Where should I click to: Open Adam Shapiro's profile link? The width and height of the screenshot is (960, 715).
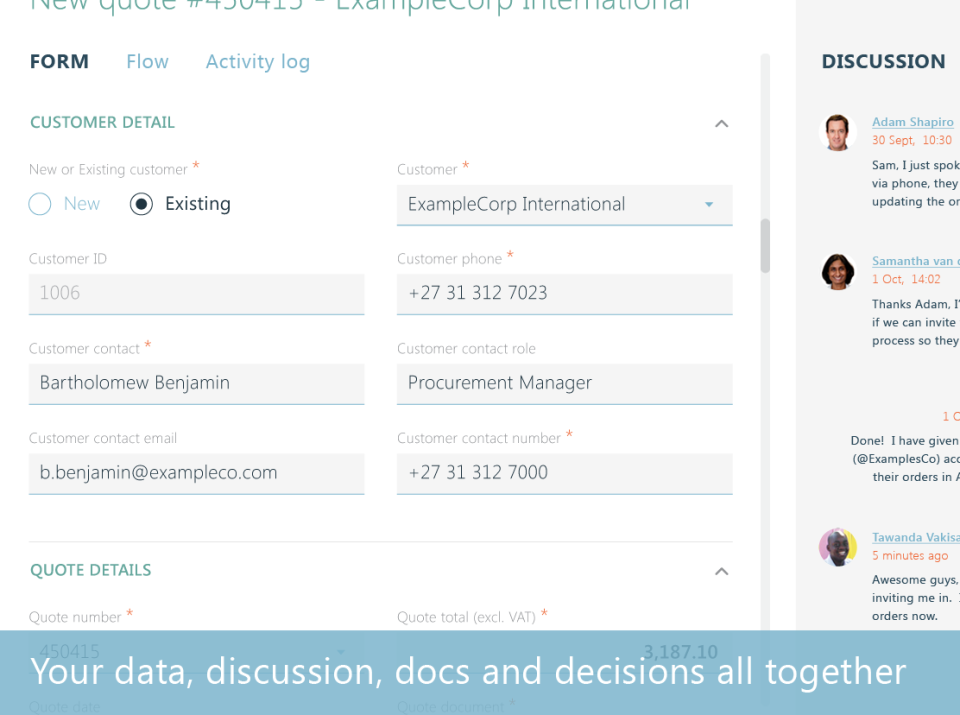912,121
